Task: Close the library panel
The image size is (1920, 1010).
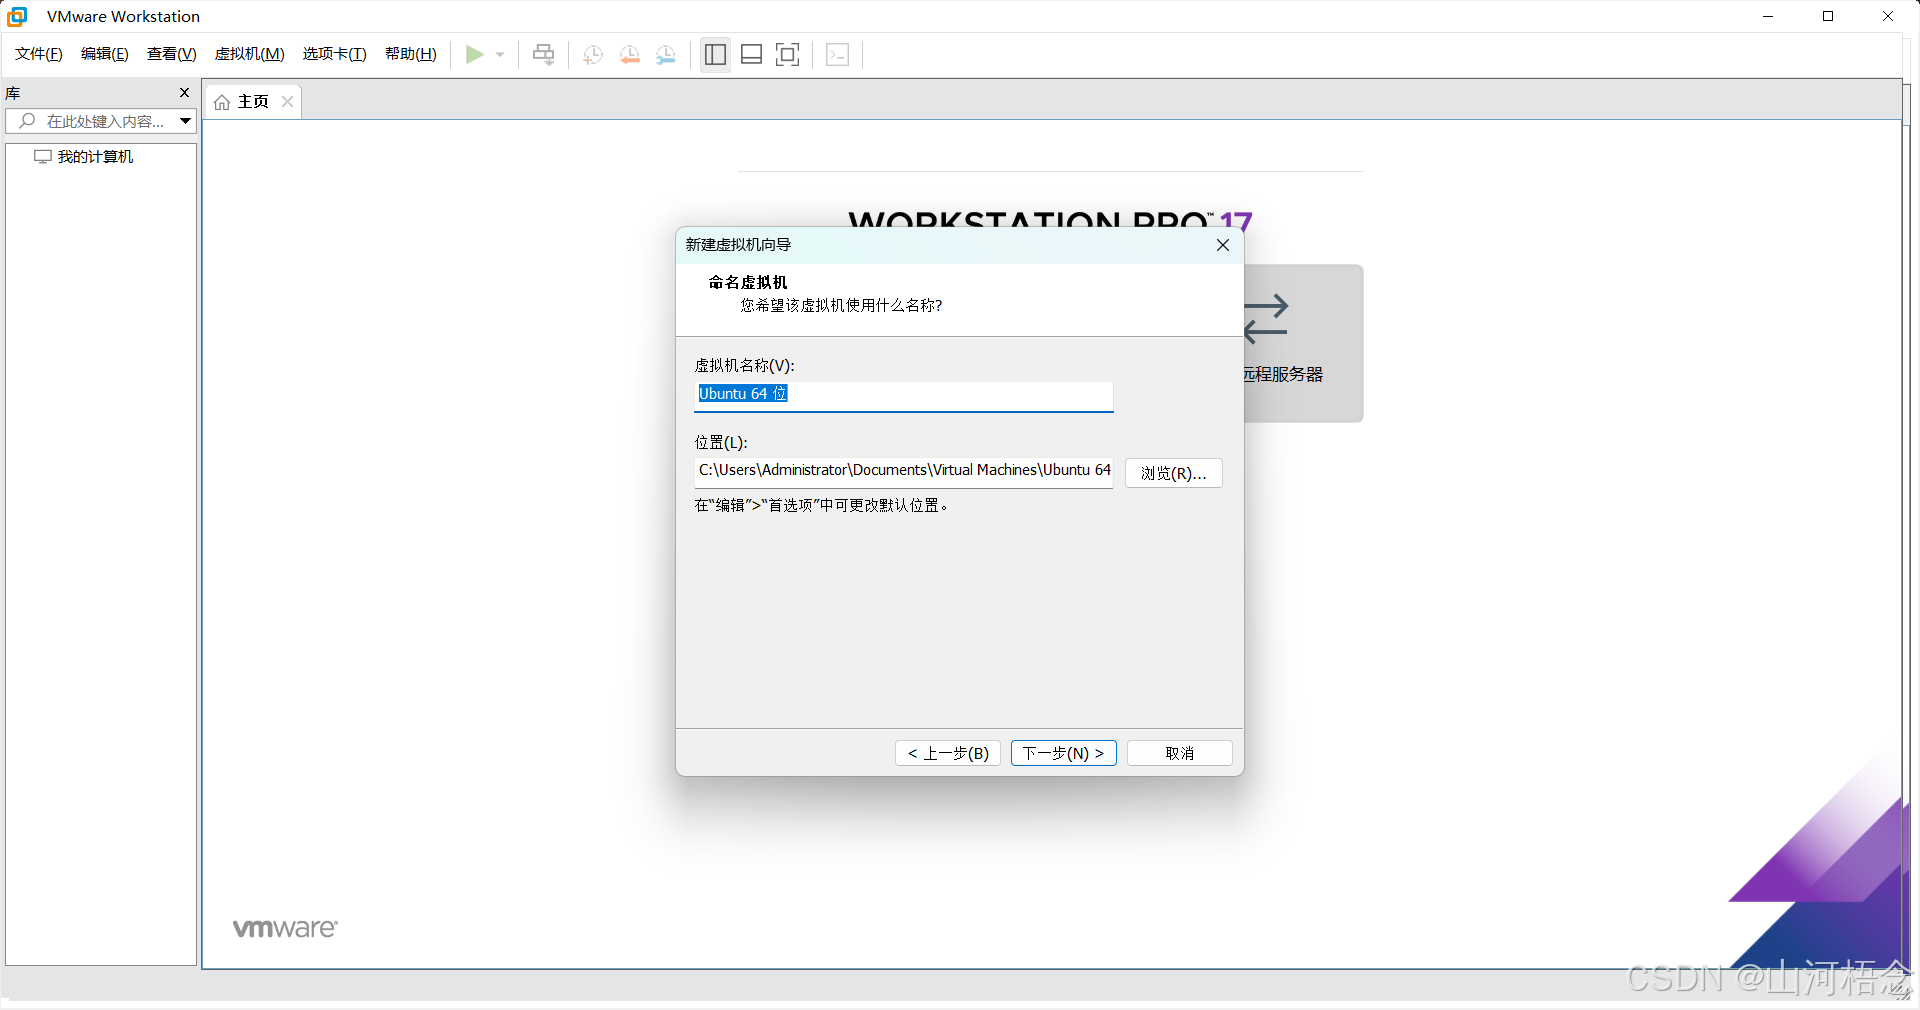Action: tap(184, 92)
